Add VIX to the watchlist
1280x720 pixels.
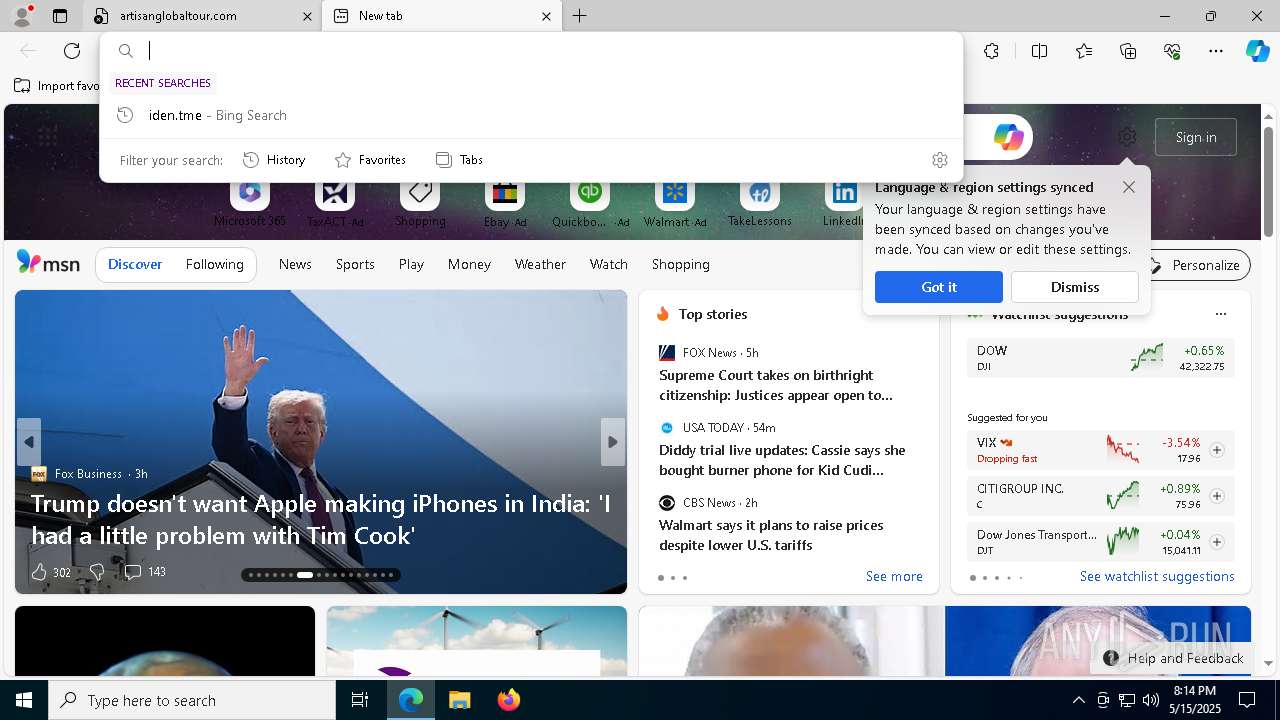[1217, 450]
